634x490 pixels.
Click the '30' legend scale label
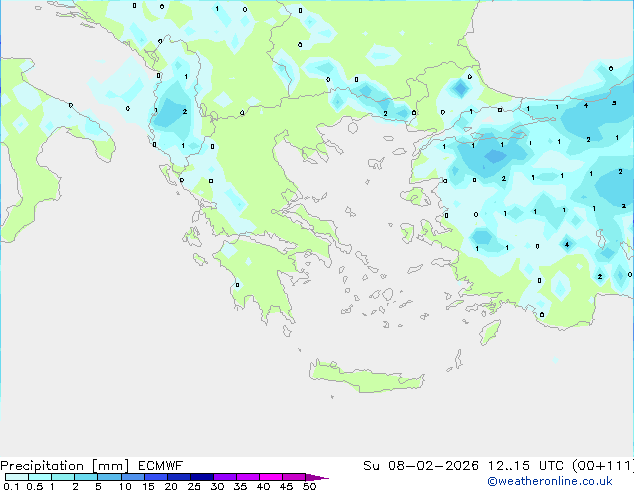[x=217, y=486]
